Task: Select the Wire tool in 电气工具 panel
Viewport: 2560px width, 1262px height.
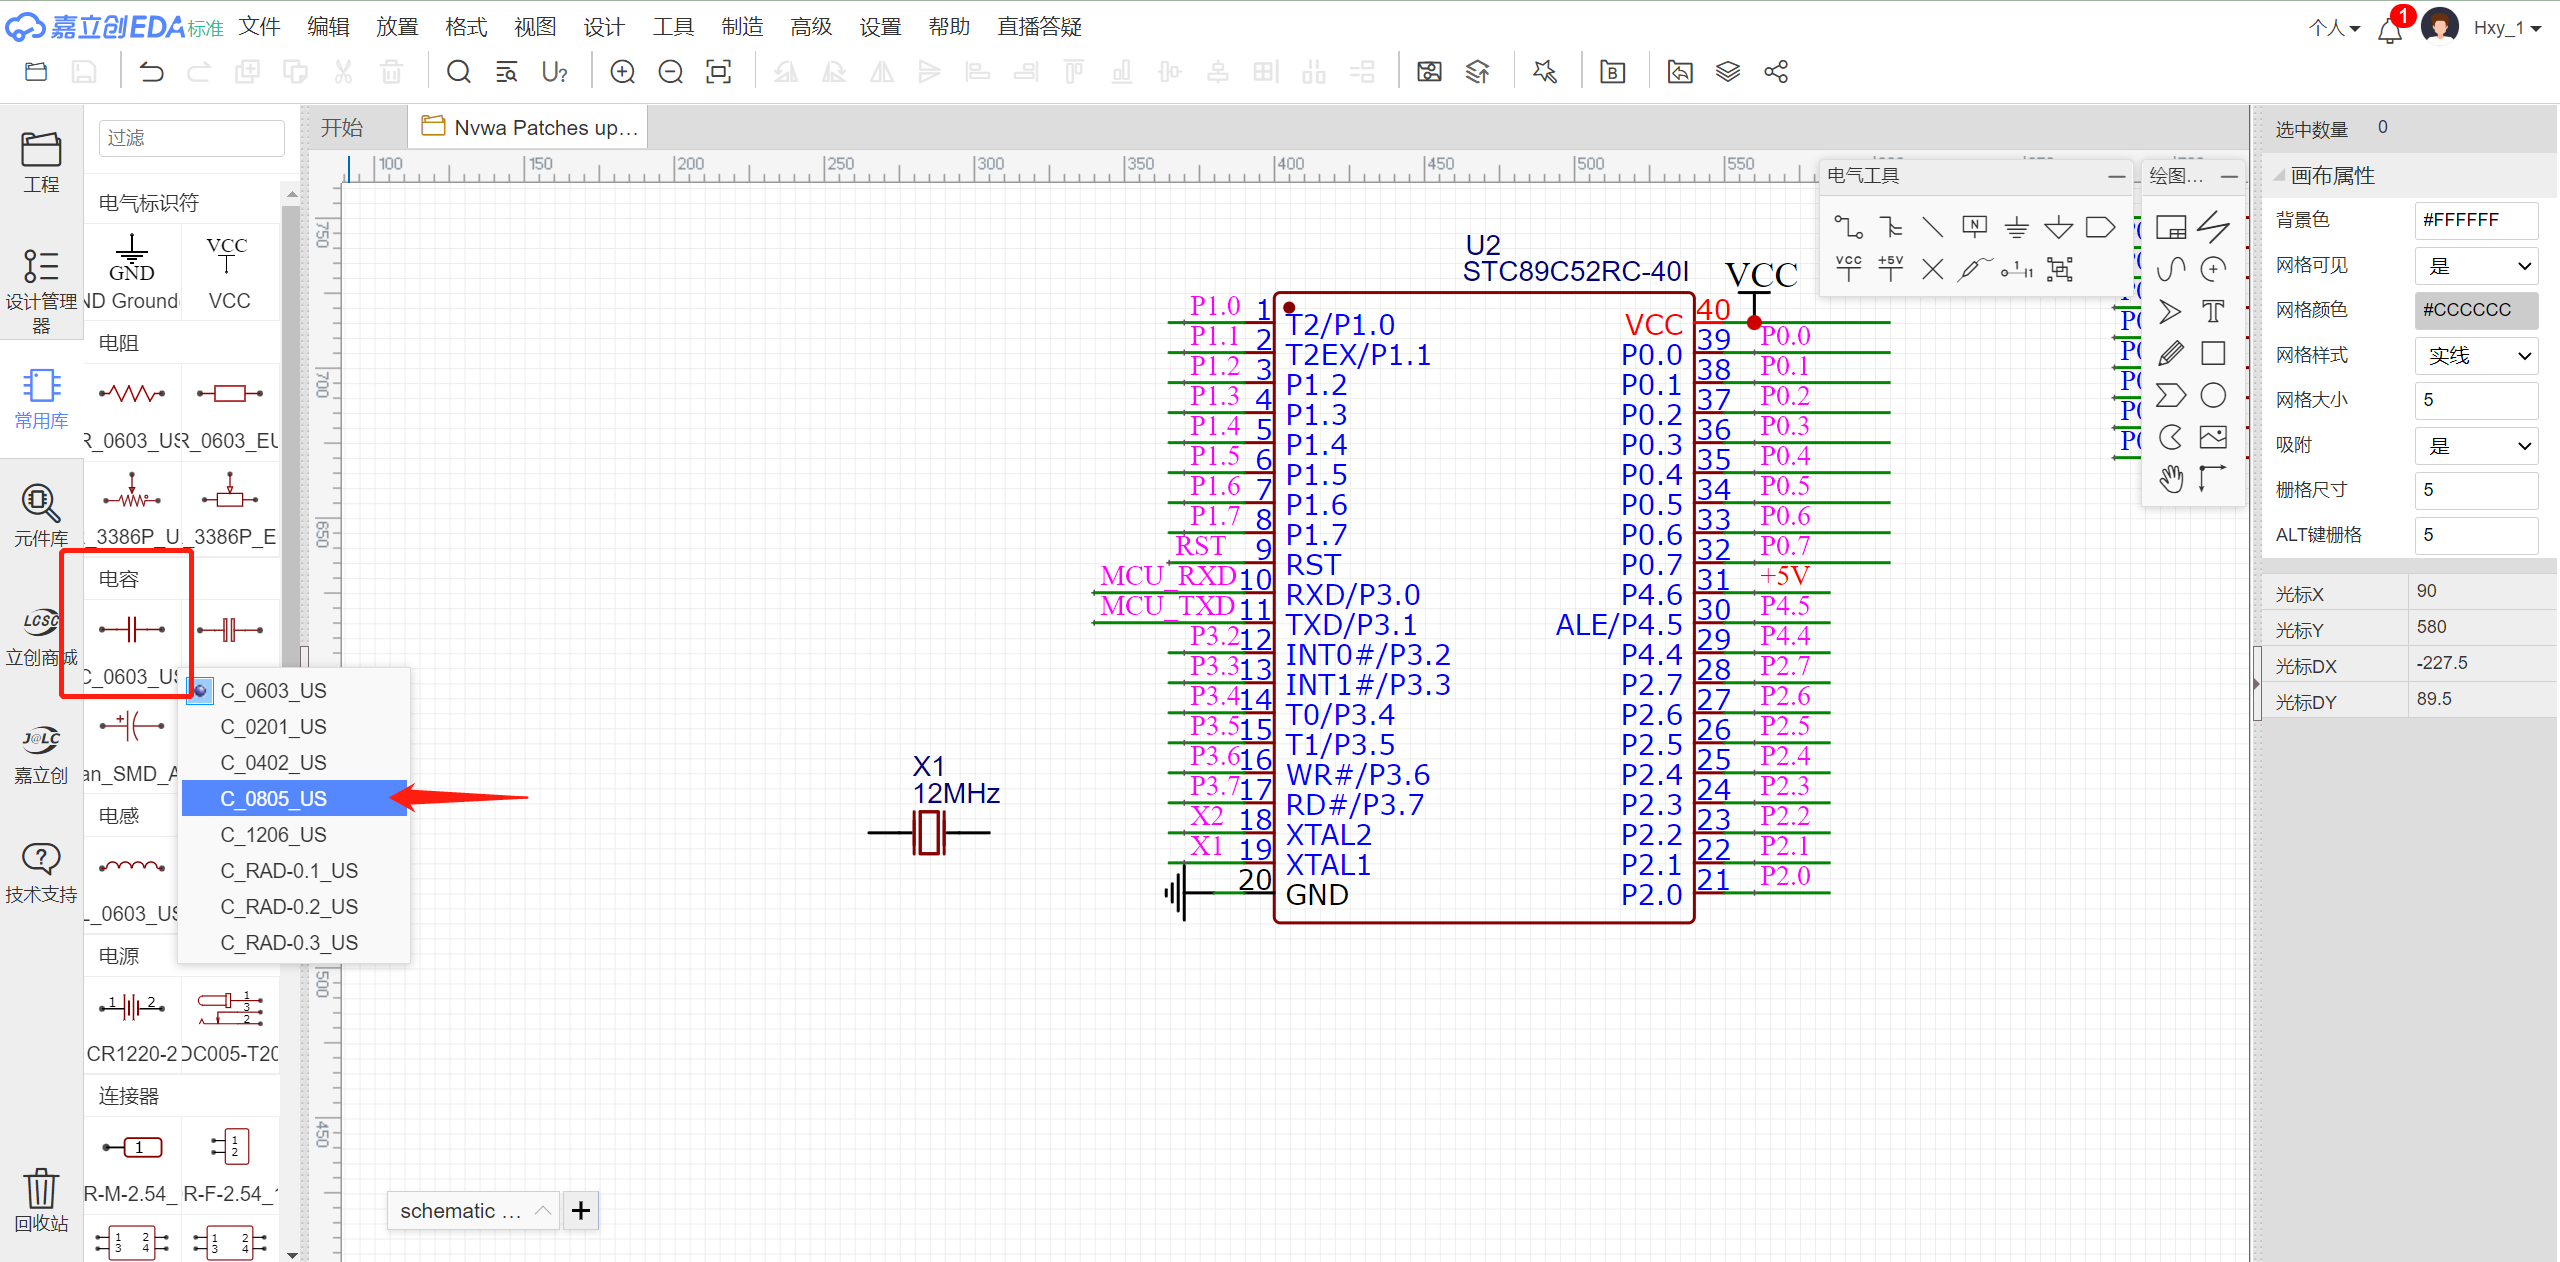Action: point(1848,227)
